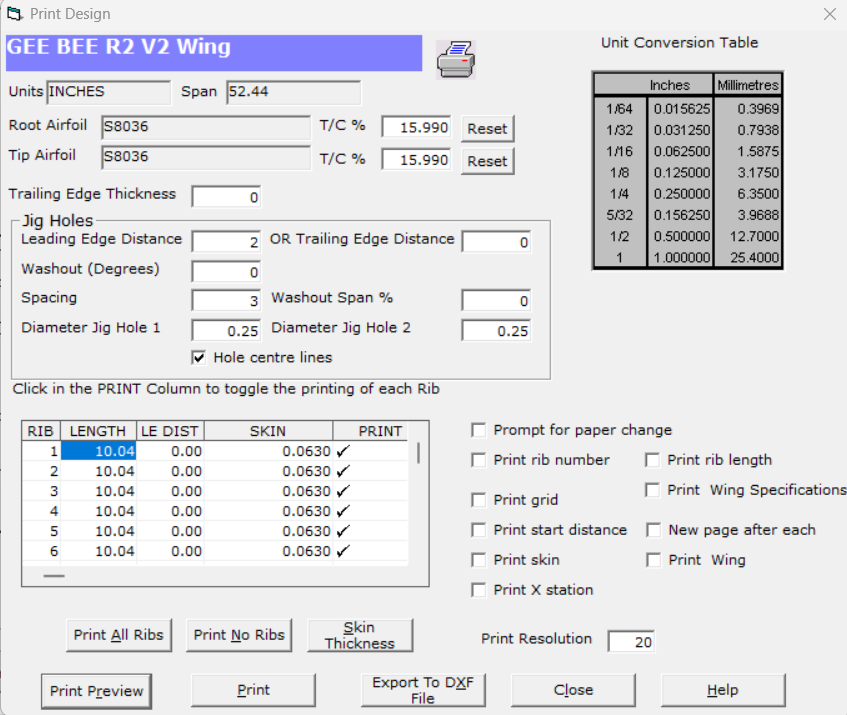Click the printer icon beside the title
The image size is (847, 715).
456,59
